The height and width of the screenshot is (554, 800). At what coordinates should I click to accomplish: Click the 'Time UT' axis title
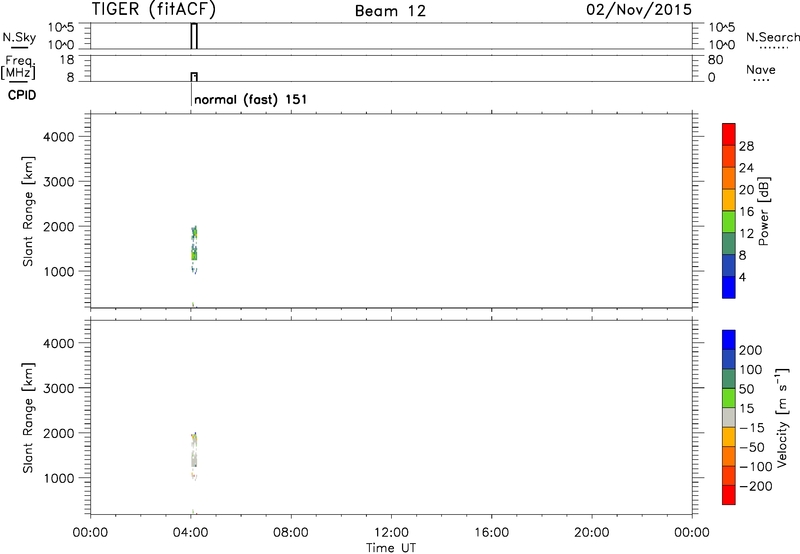point(391,548)
